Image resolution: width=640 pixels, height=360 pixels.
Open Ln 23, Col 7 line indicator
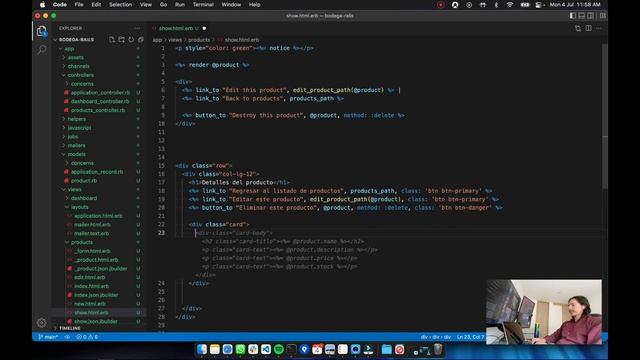(470, 337)
